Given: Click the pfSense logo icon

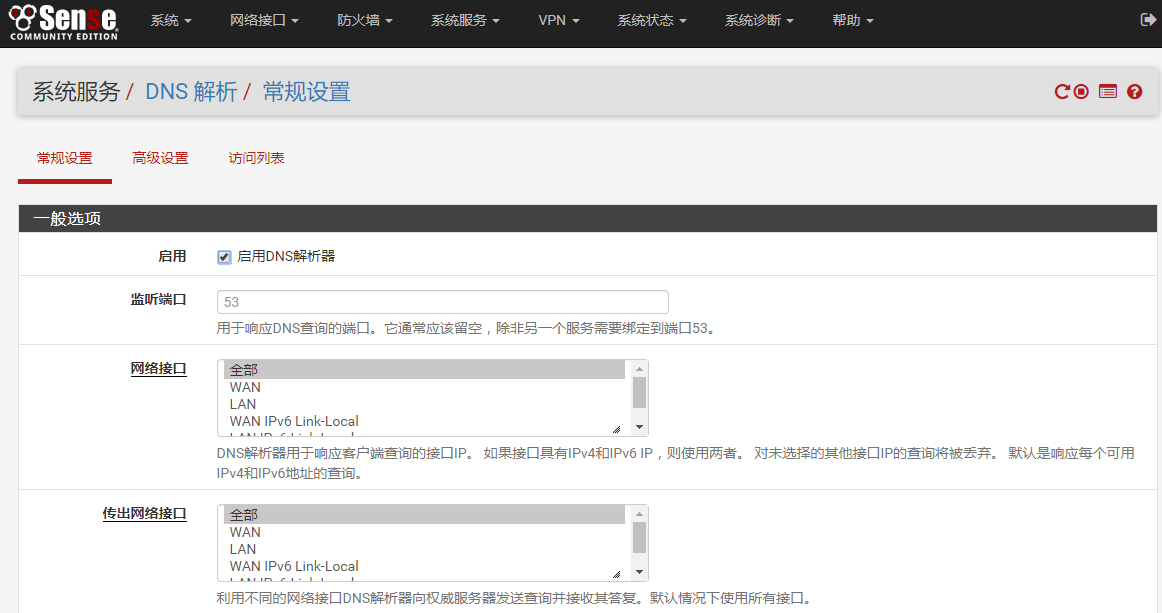Looking at the screenshot, I should pos(63,21).
